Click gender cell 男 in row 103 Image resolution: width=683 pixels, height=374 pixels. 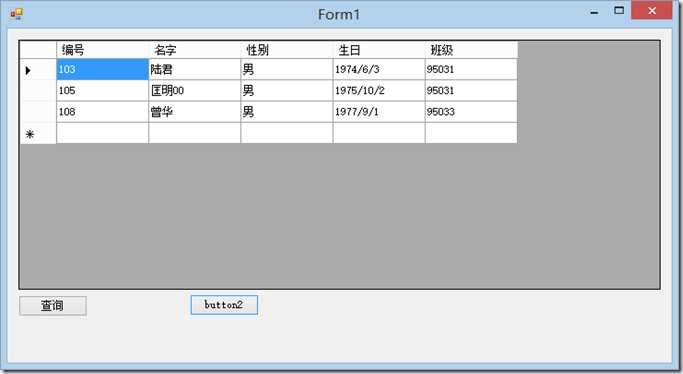pyautogui.click(x=287, y=69)
